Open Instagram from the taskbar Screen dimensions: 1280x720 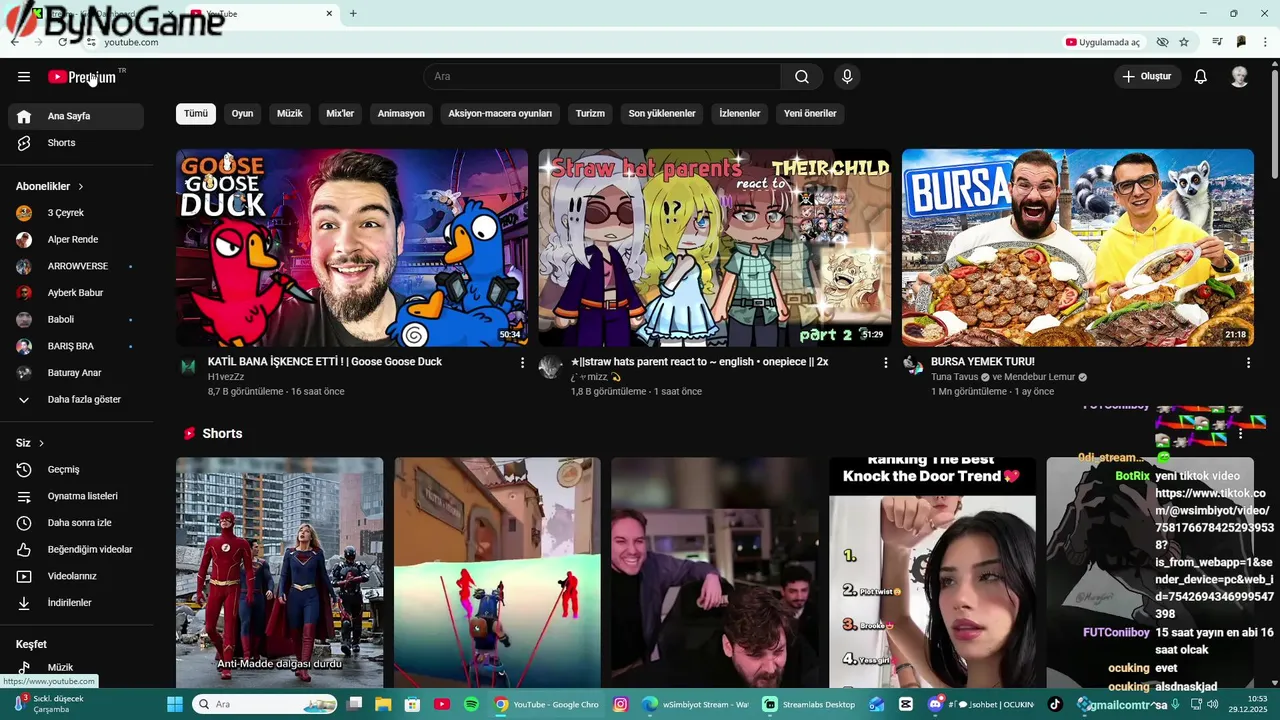[621, 704]
